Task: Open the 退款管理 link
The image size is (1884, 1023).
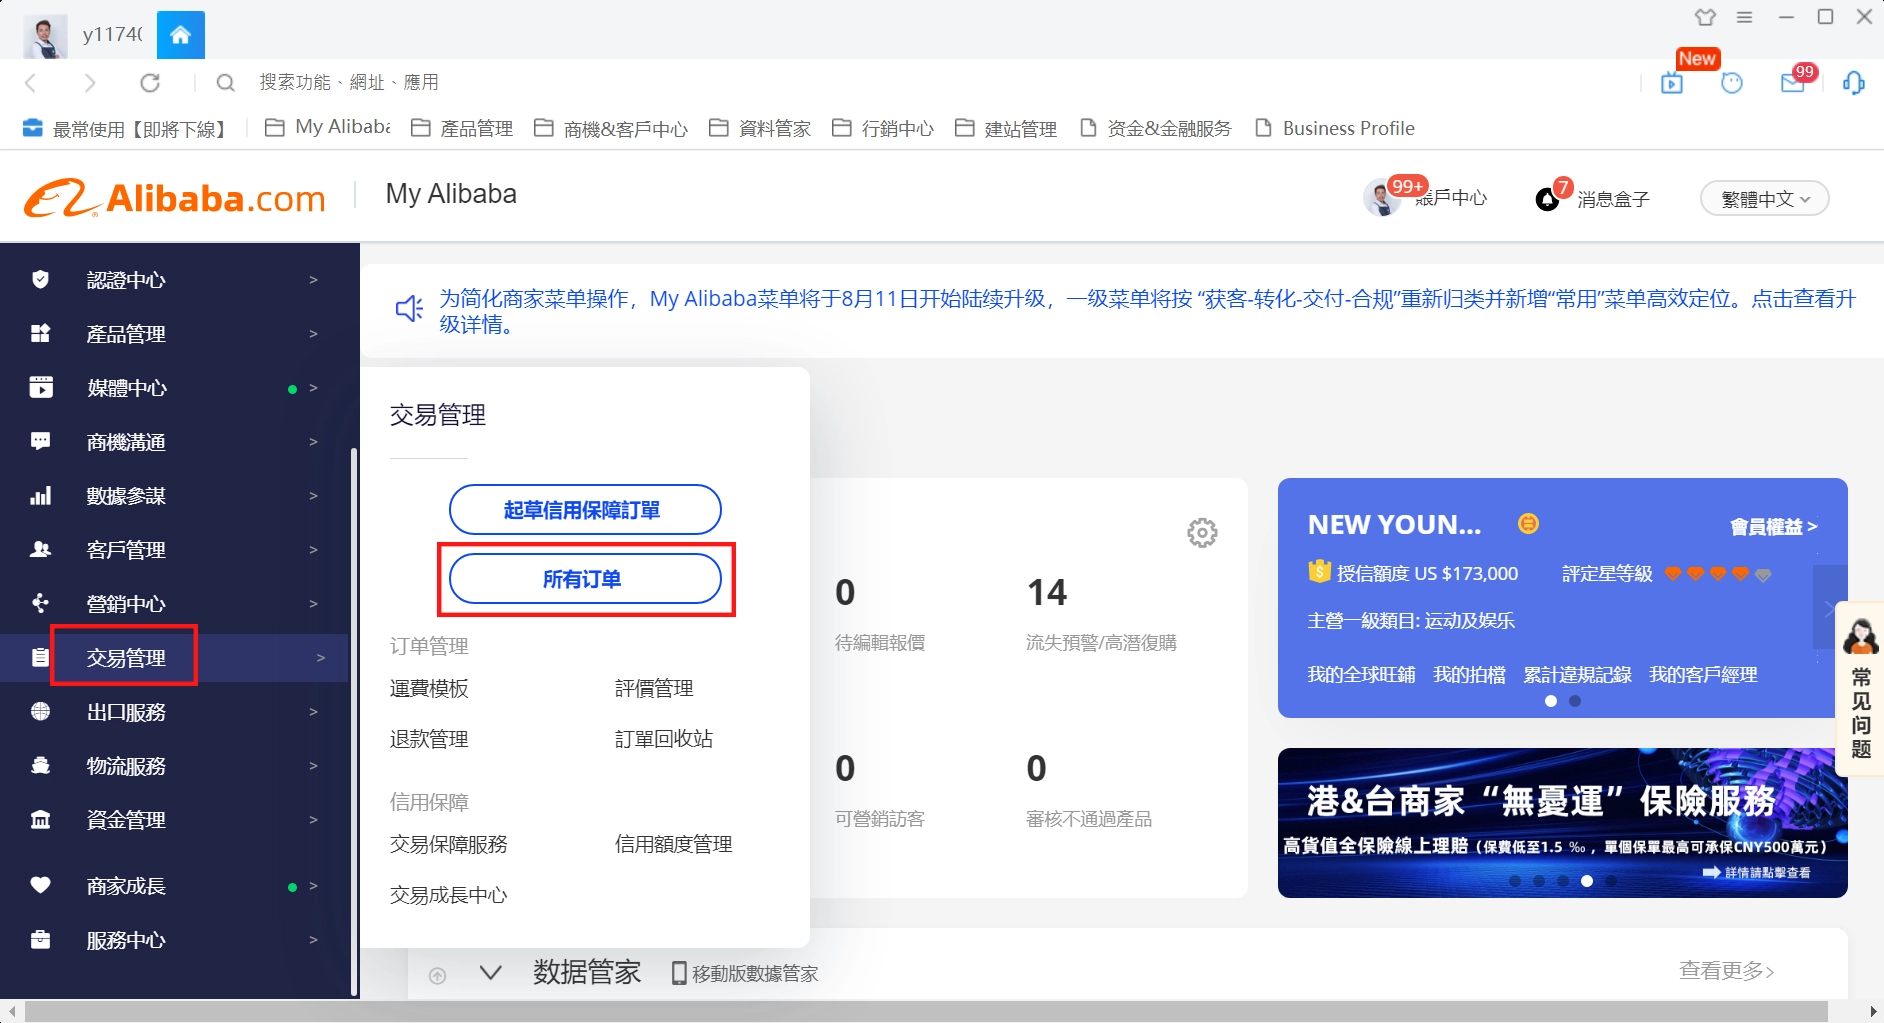Action: click(x=429, y=739)
